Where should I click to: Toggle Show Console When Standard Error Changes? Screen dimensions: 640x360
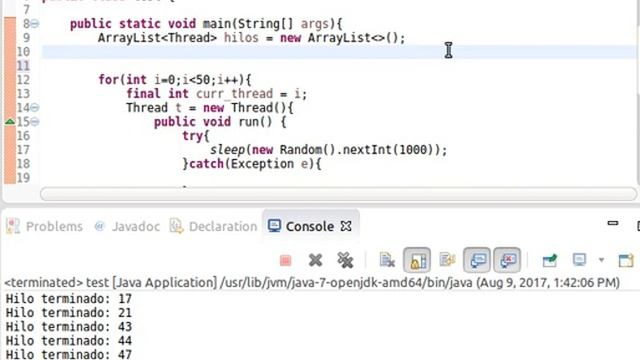click(507, 260)
